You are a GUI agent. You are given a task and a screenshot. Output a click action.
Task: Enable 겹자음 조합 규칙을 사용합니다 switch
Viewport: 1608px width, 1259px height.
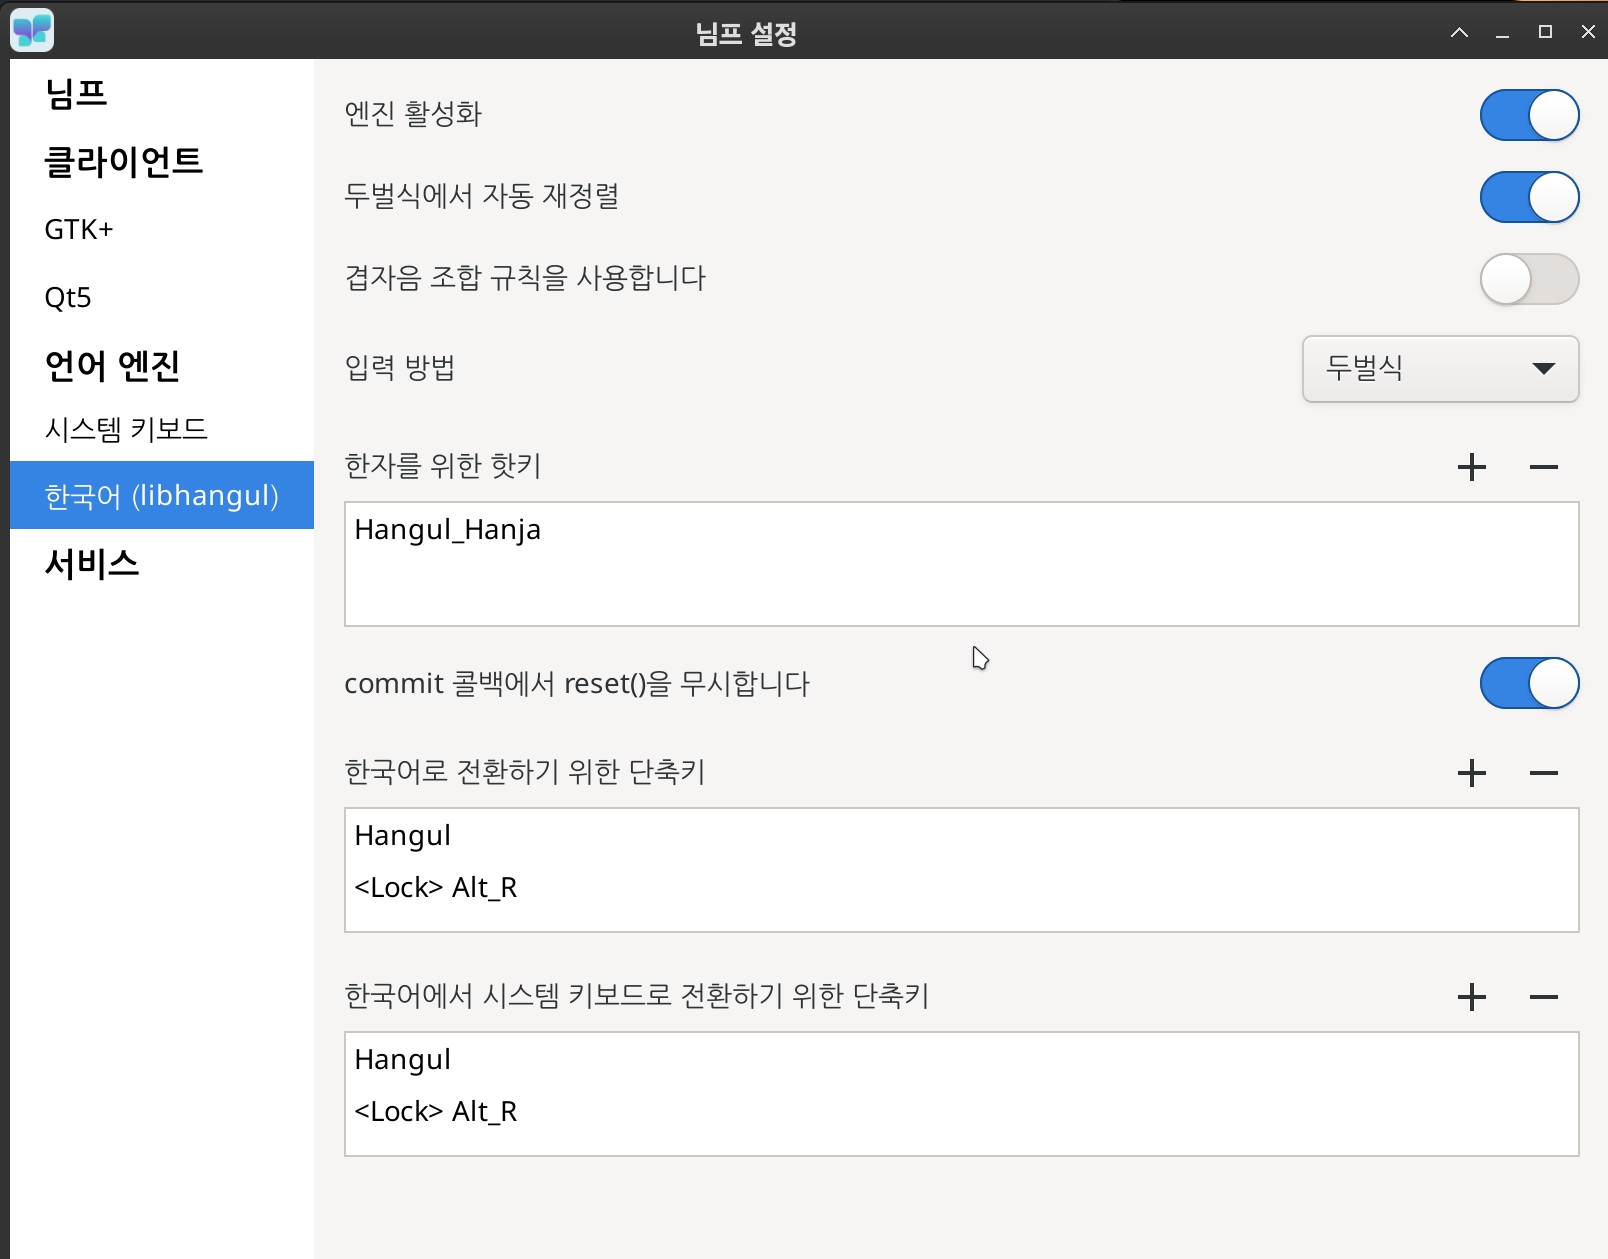pos(1529,279)
